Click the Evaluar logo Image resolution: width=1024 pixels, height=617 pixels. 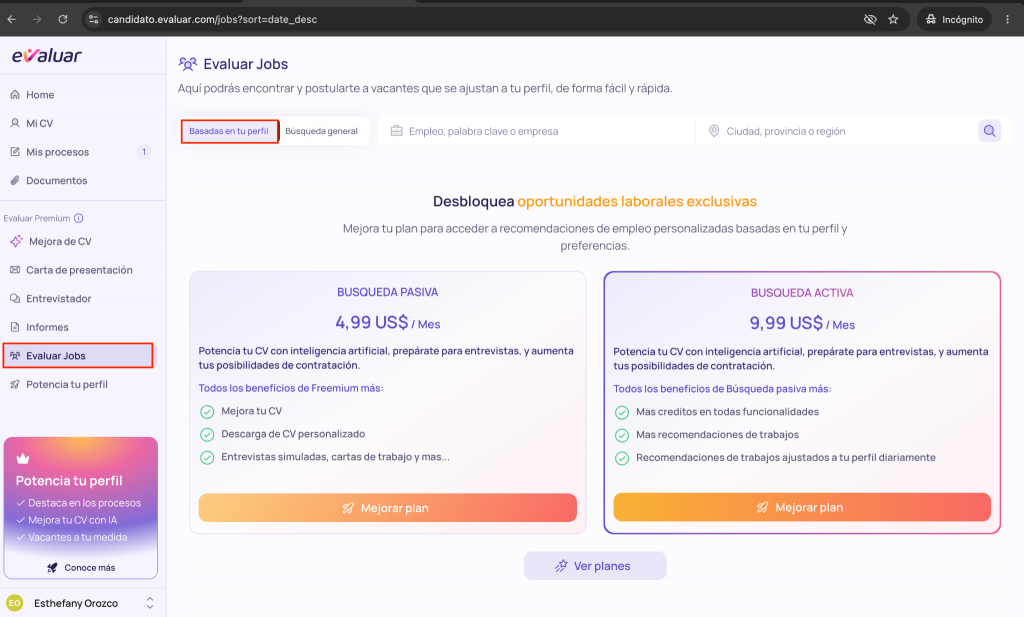pos(47,55)
